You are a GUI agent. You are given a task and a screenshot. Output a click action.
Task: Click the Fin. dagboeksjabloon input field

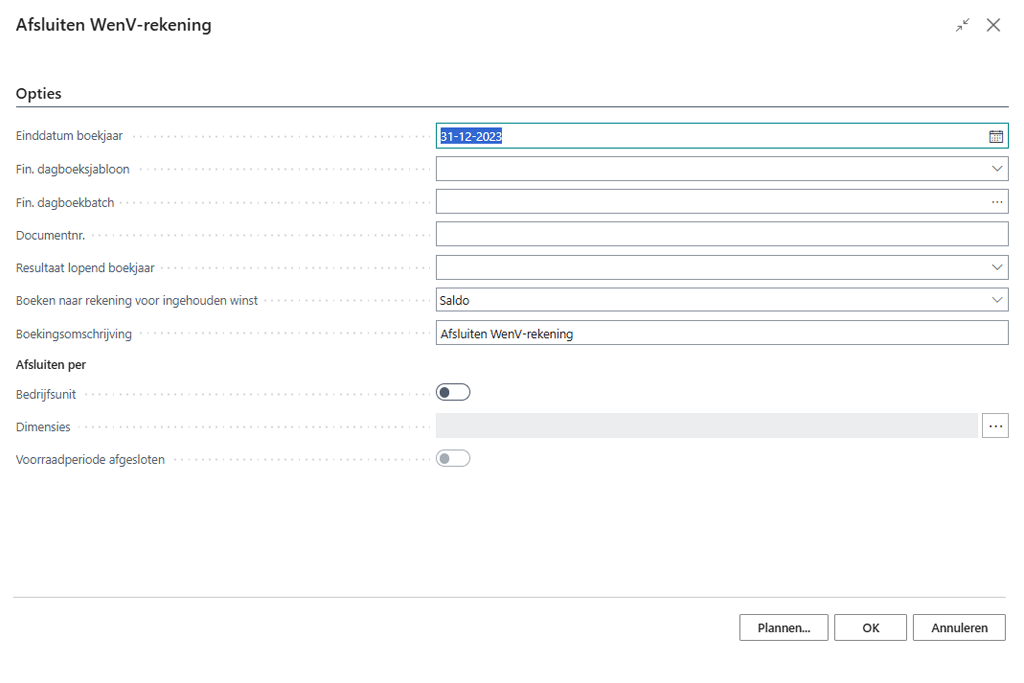[722, 169]
